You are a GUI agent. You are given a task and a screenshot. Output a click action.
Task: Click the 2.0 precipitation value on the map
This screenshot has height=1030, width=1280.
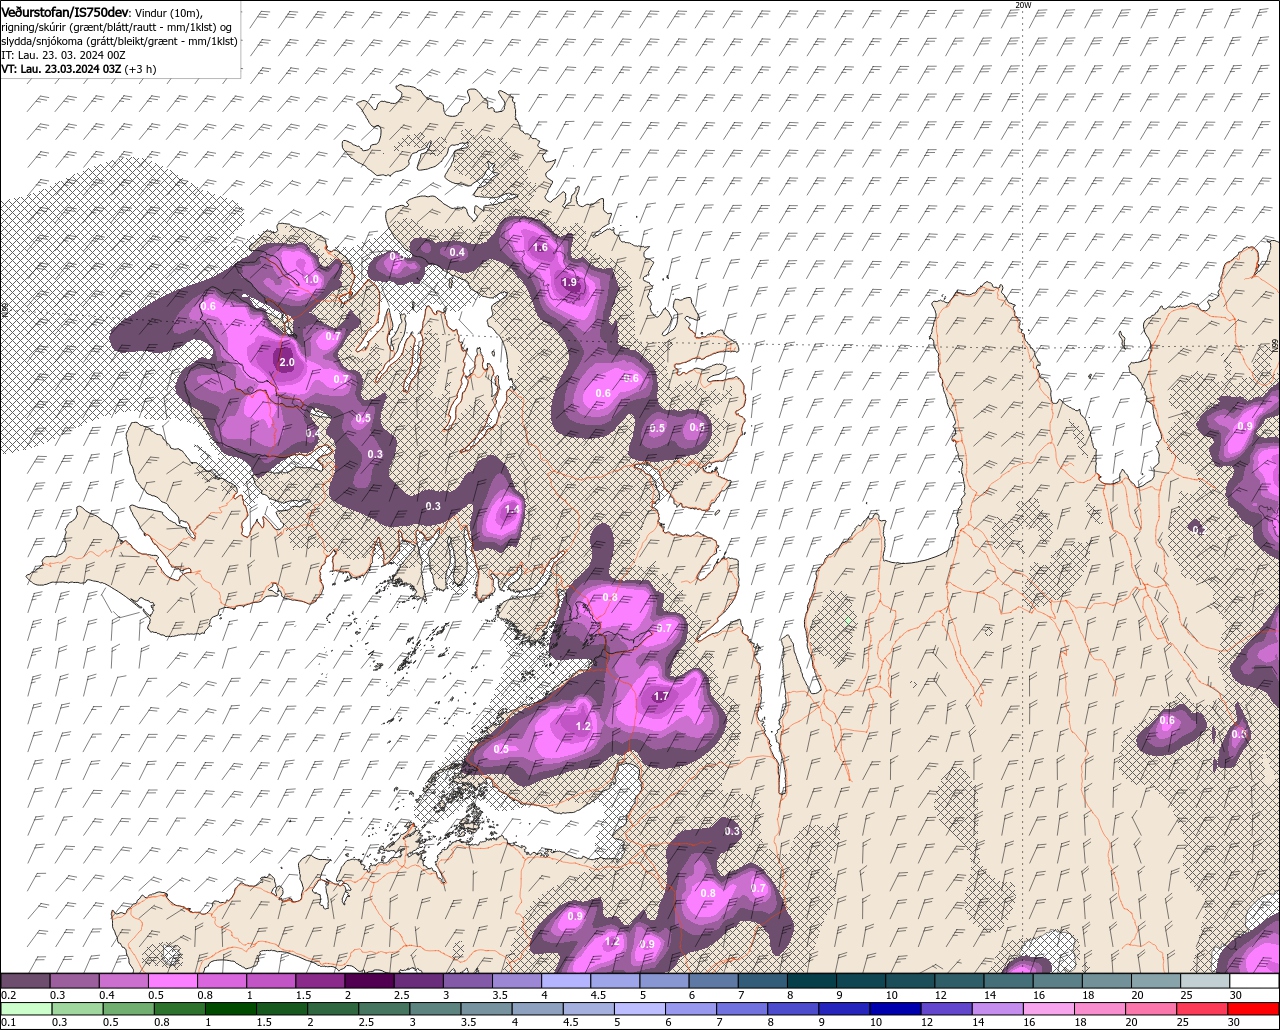(287, 362)
